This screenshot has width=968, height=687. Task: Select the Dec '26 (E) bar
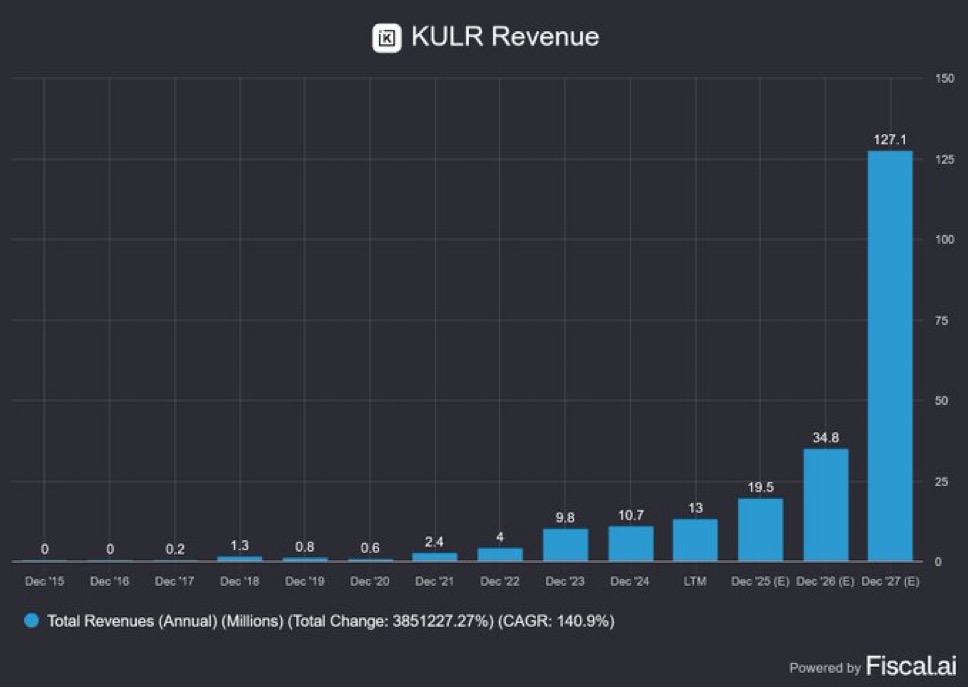825,505
